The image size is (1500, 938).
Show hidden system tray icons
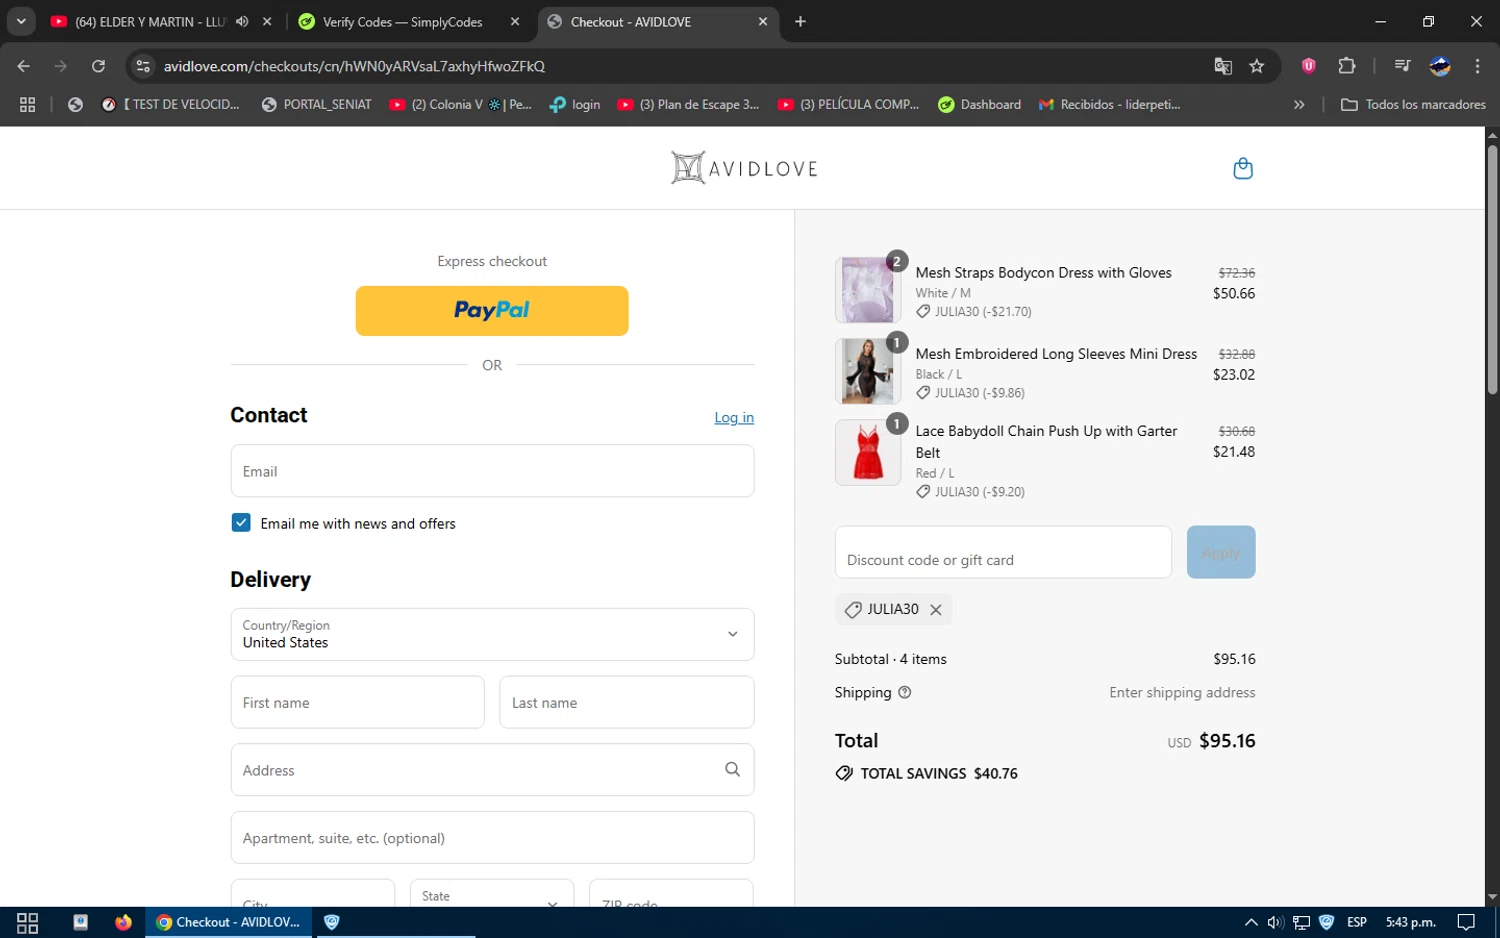click(1251, 922)
